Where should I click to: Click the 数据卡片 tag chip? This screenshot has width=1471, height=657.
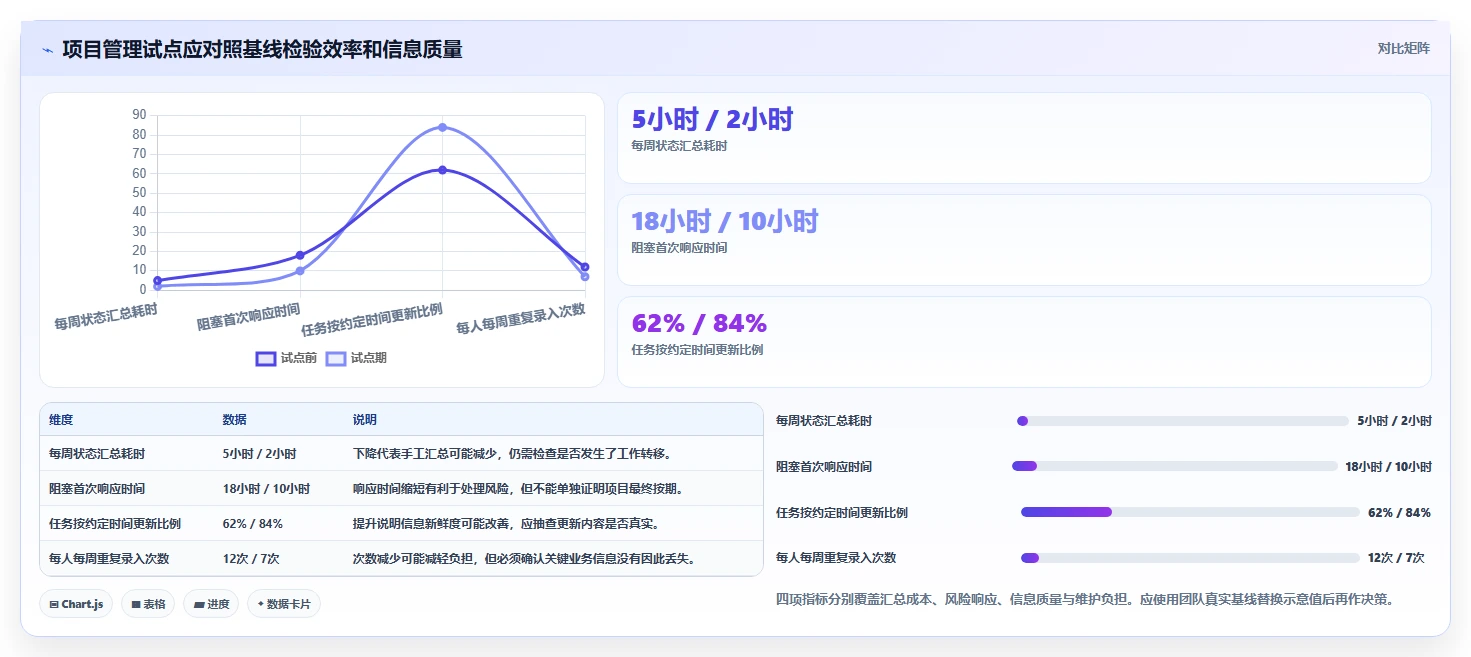coord(284,604)
